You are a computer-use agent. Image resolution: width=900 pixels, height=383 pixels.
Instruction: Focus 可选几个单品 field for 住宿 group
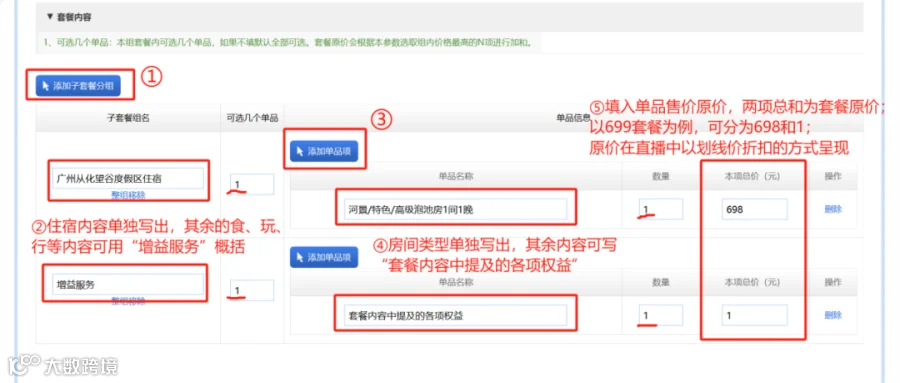(253, 184)
